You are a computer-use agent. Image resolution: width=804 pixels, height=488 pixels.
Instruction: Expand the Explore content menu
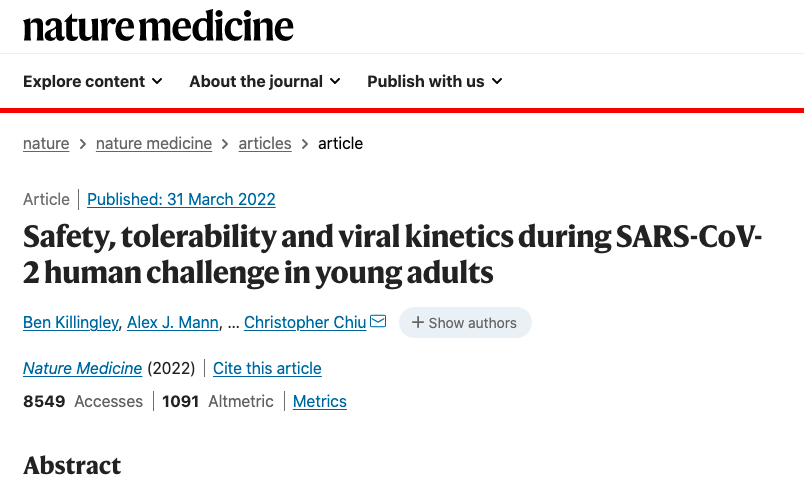tap(93, 81)
